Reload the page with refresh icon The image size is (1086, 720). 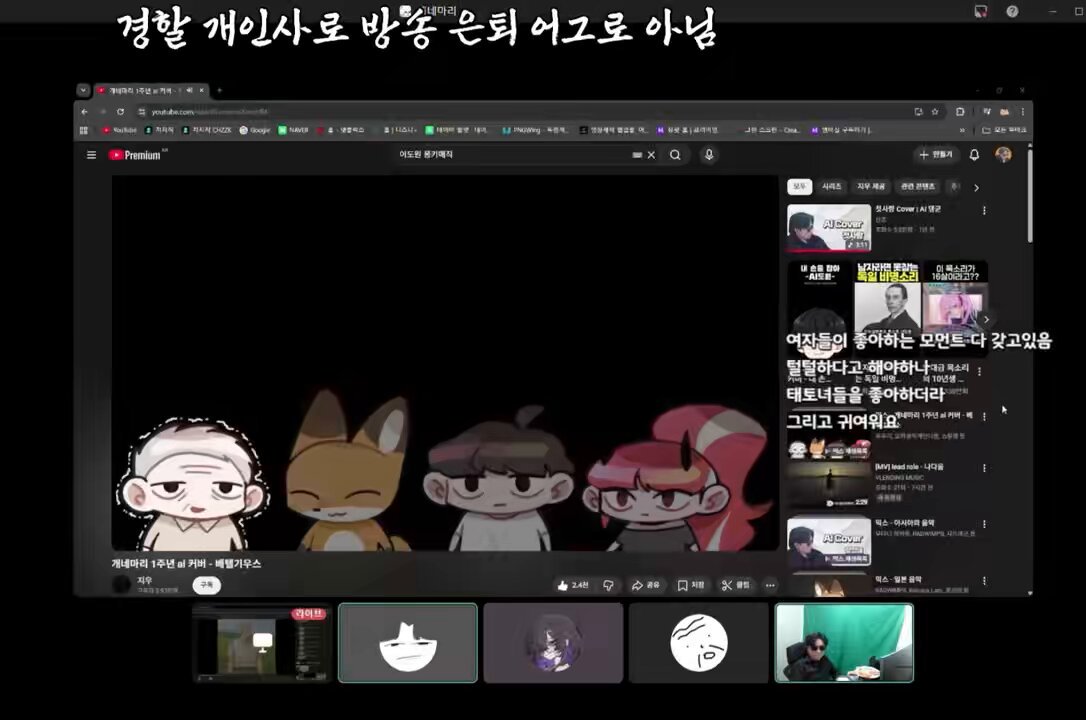pos(121,111)
